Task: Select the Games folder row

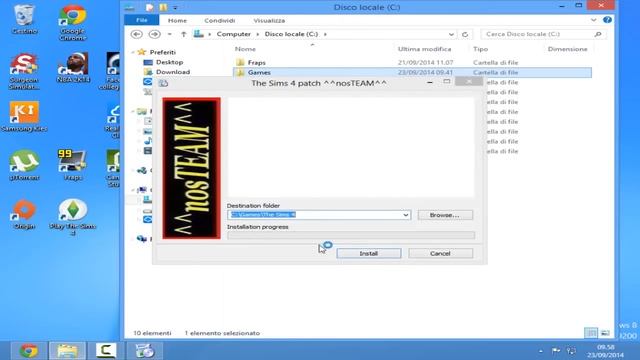Action: point(412,72)
